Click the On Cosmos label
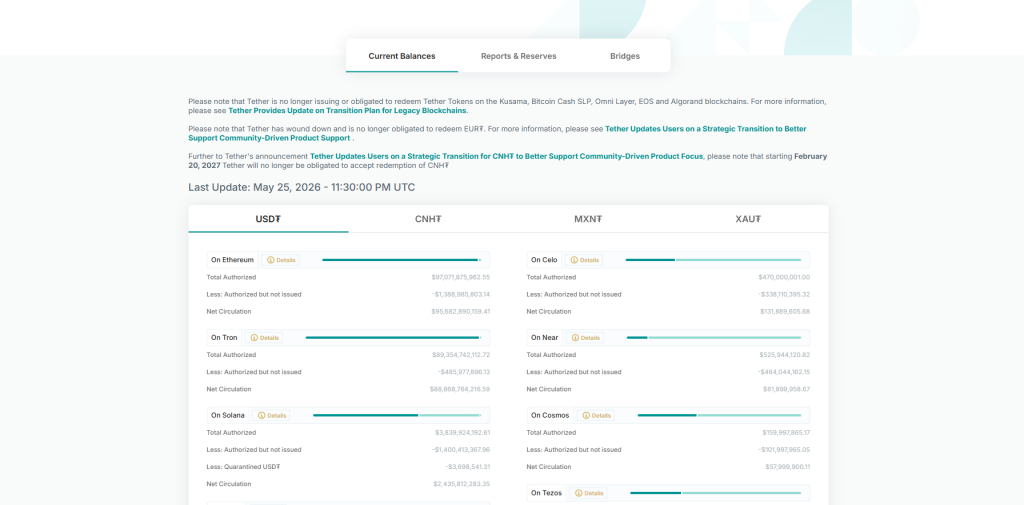Image resolution: width=1024 pixels, height=505 pixels. (x=550, y=415)
